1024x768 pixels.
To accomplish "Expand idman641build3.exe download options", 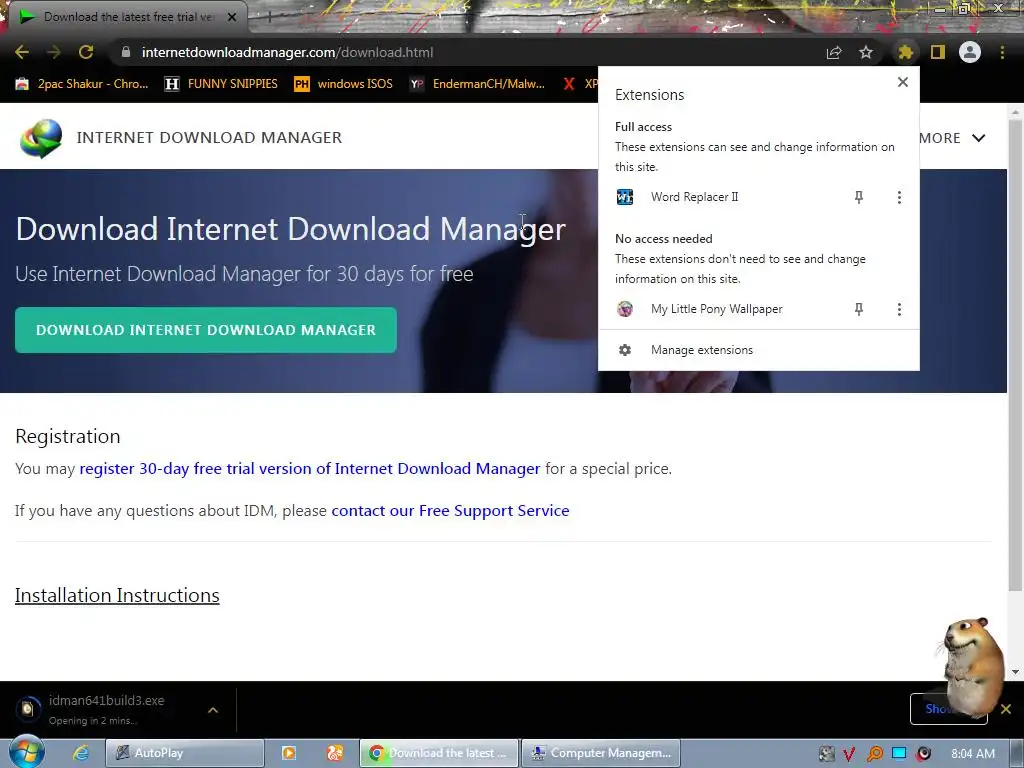I will pyautogui.click(x=213, y=710).
